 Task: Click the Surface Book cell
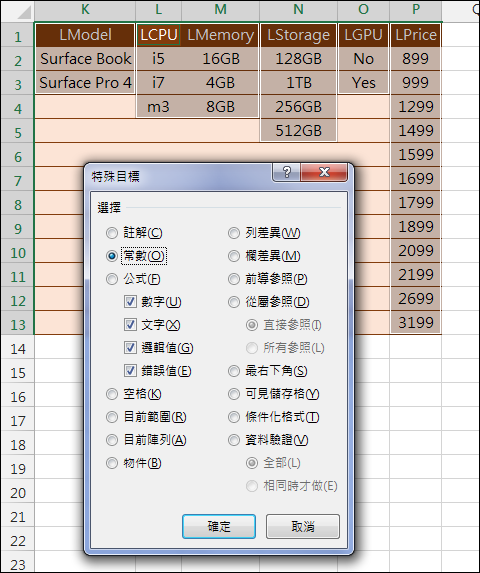pos(85,58)
